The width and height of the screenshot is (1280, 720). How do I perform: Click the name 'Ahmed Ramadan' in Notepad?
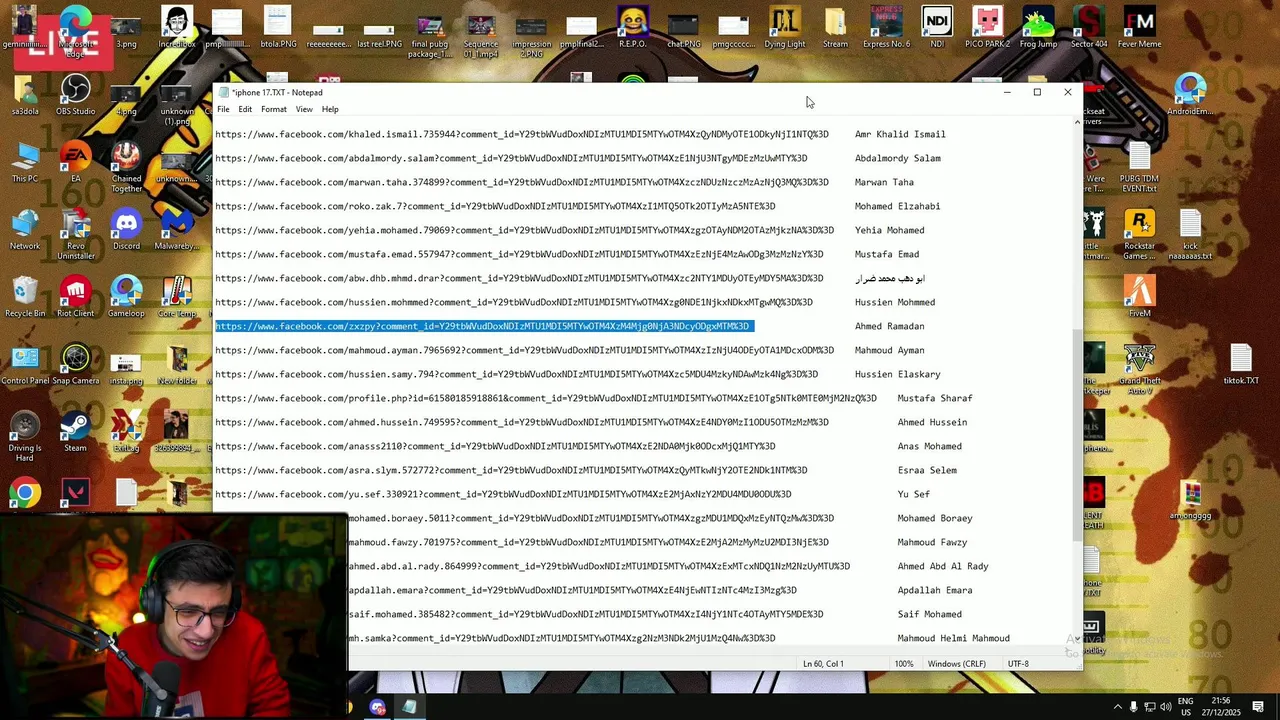[x=889, y=326]
